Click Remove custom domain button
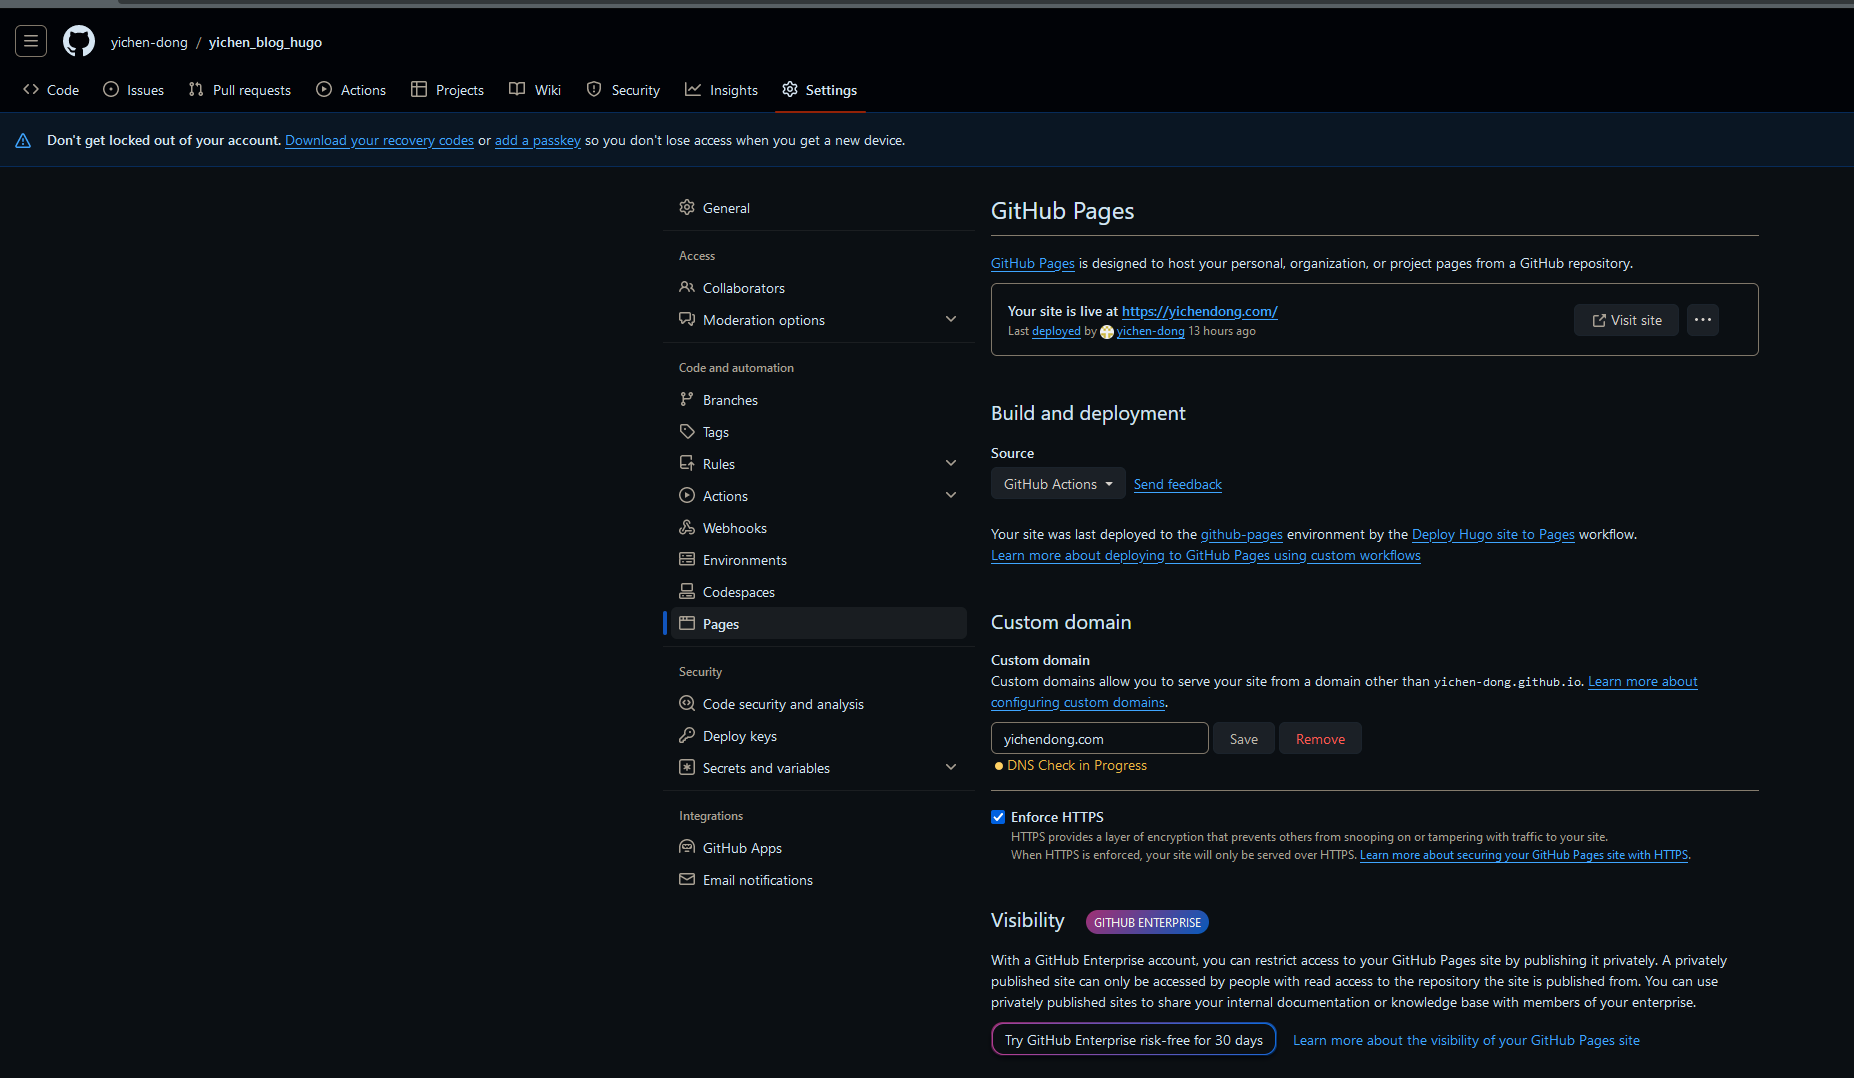The height and width of the screenshot is (1078, 1854). (x=1320, y=739)
